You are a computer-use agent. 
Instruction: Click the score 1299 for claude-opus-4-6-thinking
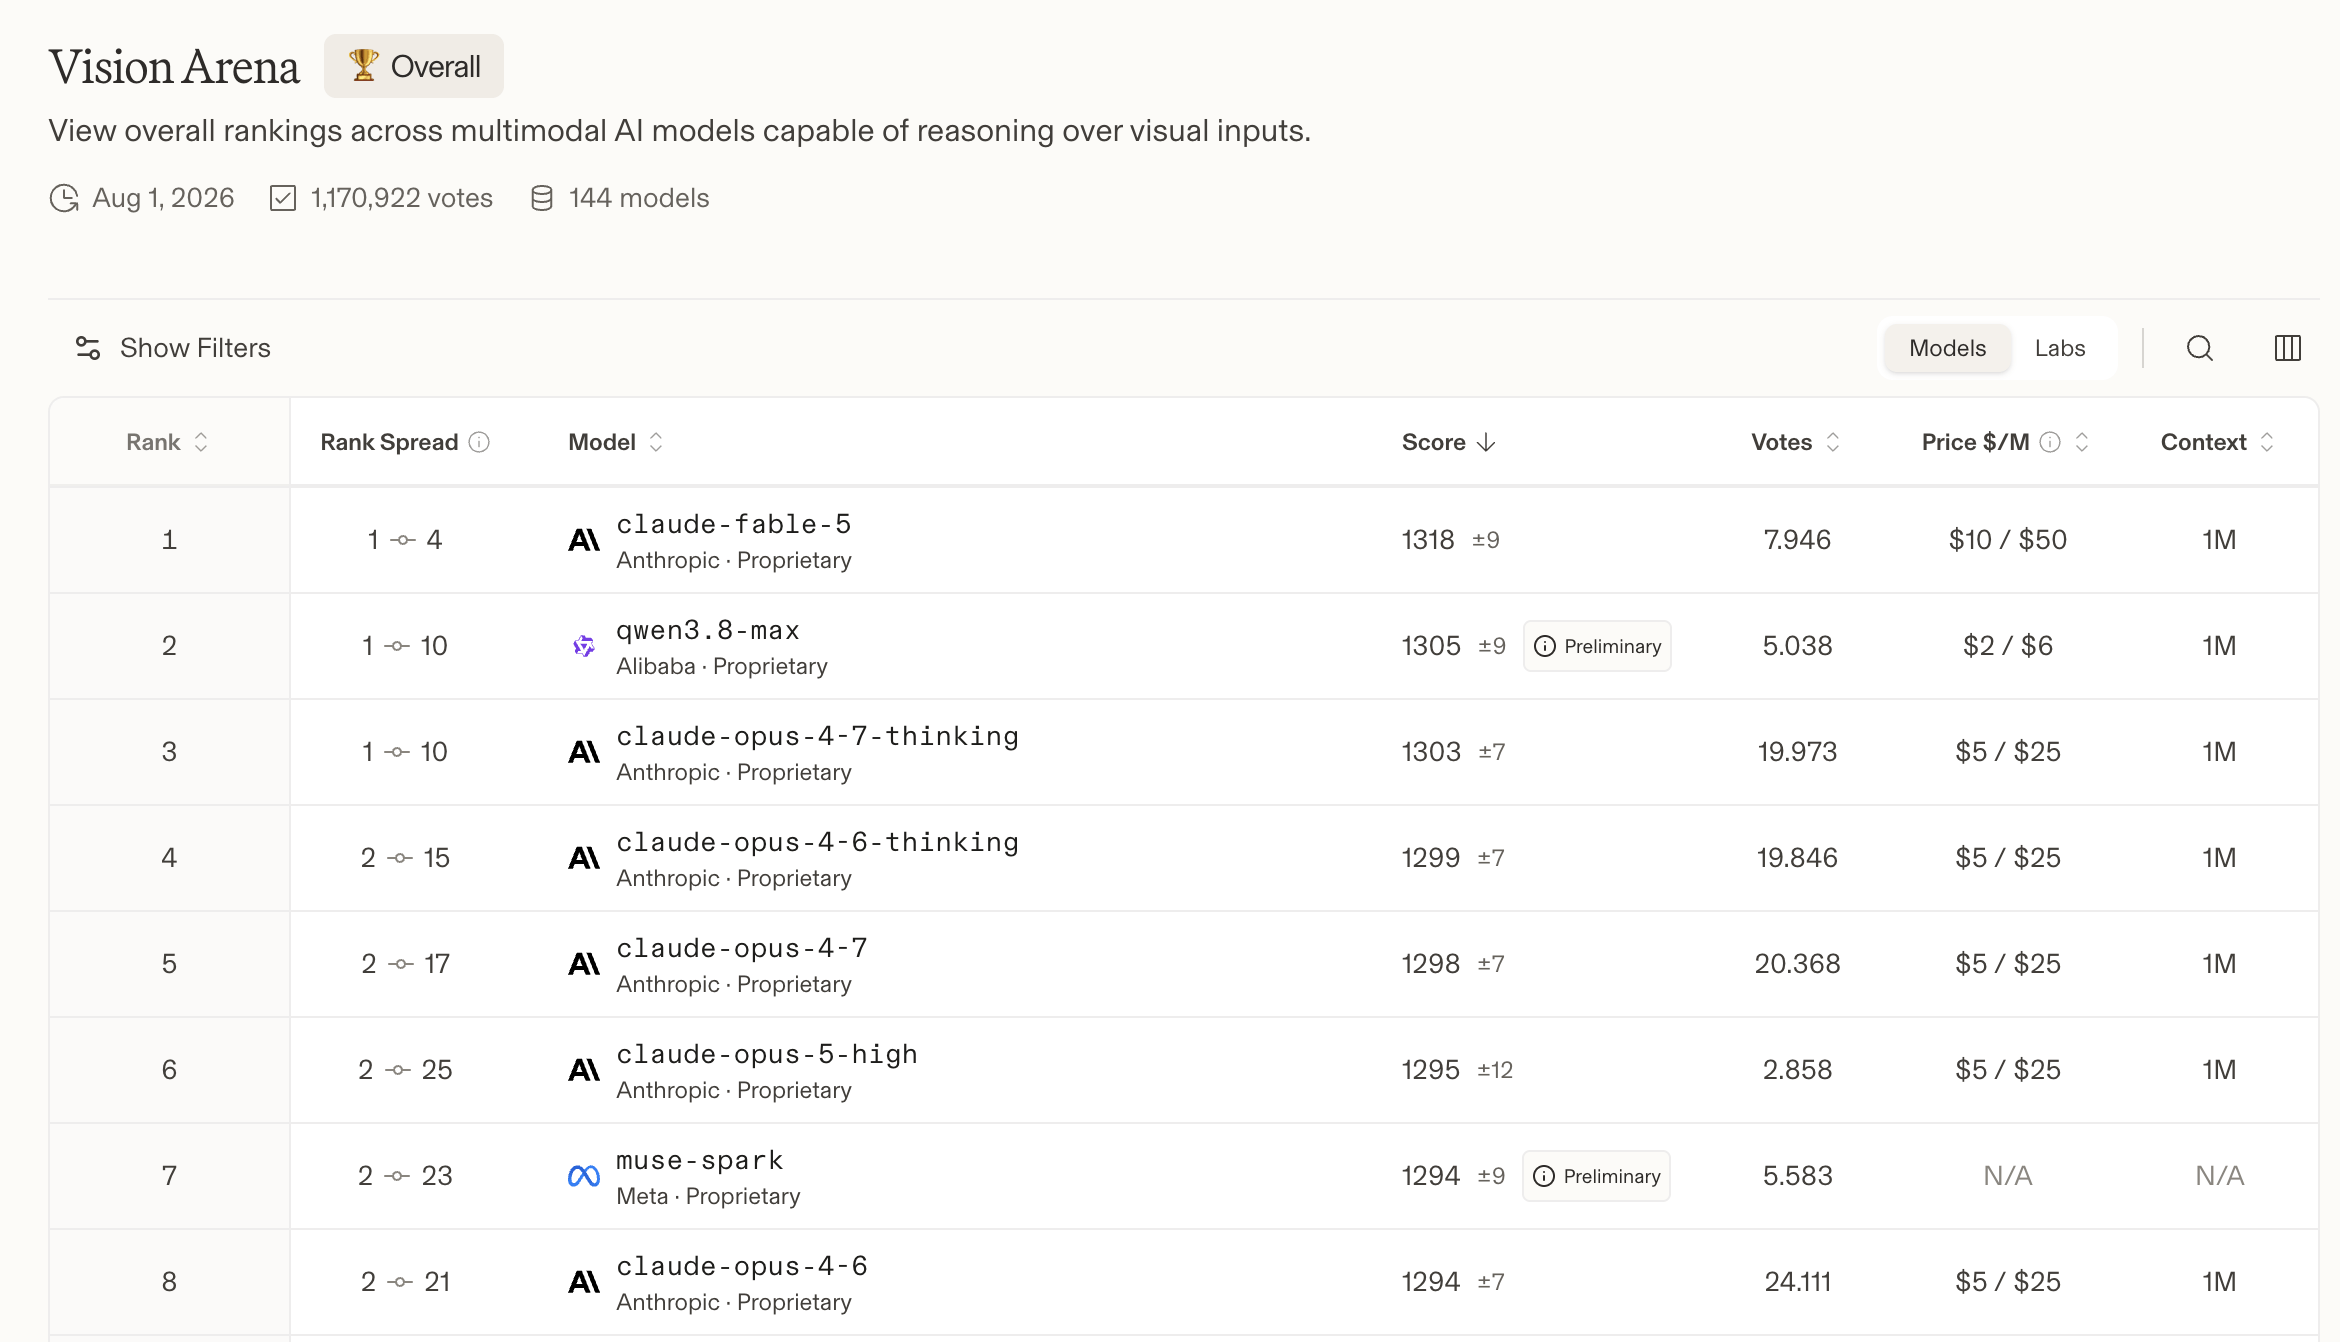1431,858
